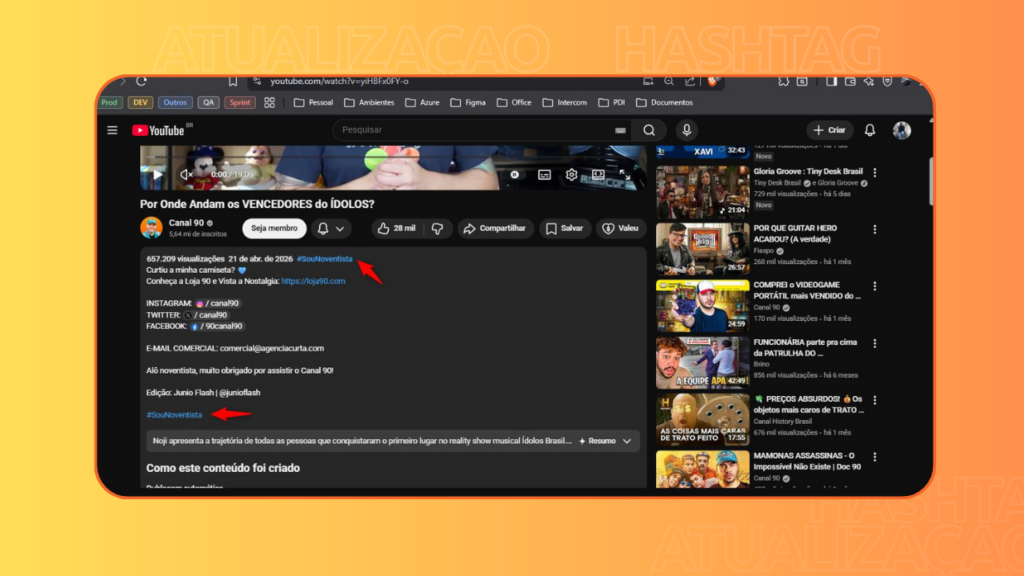
Task: Click the share page icon in address bar
Action: [690, 82]
